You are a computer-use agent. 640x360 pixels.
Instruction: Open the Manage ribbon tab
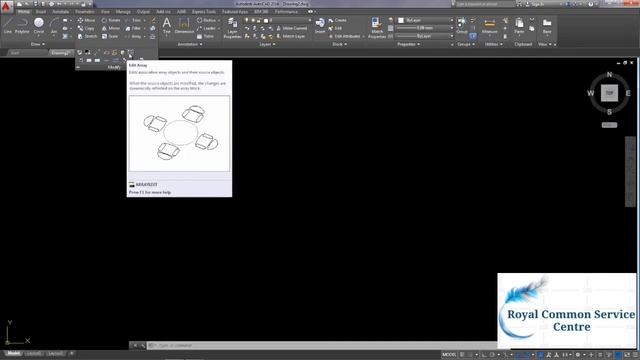point(123,12)
